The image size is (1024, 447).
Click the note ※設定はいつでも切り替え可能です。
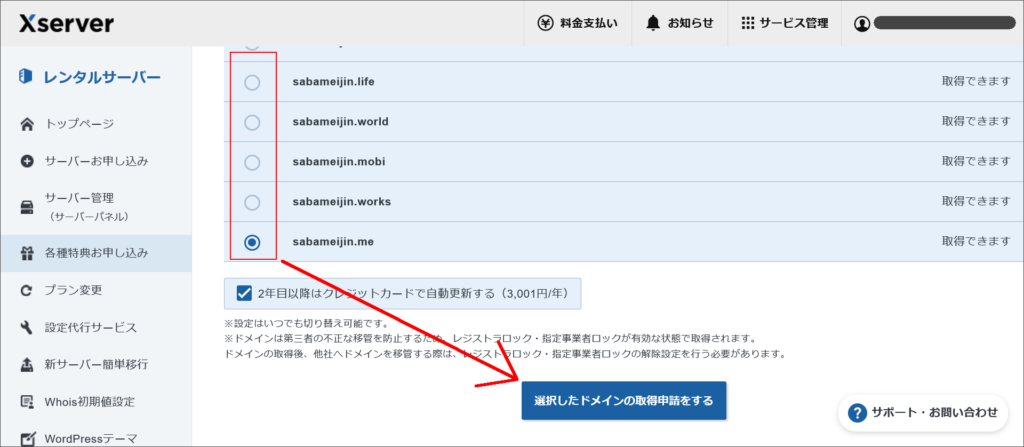click(306, 323)
